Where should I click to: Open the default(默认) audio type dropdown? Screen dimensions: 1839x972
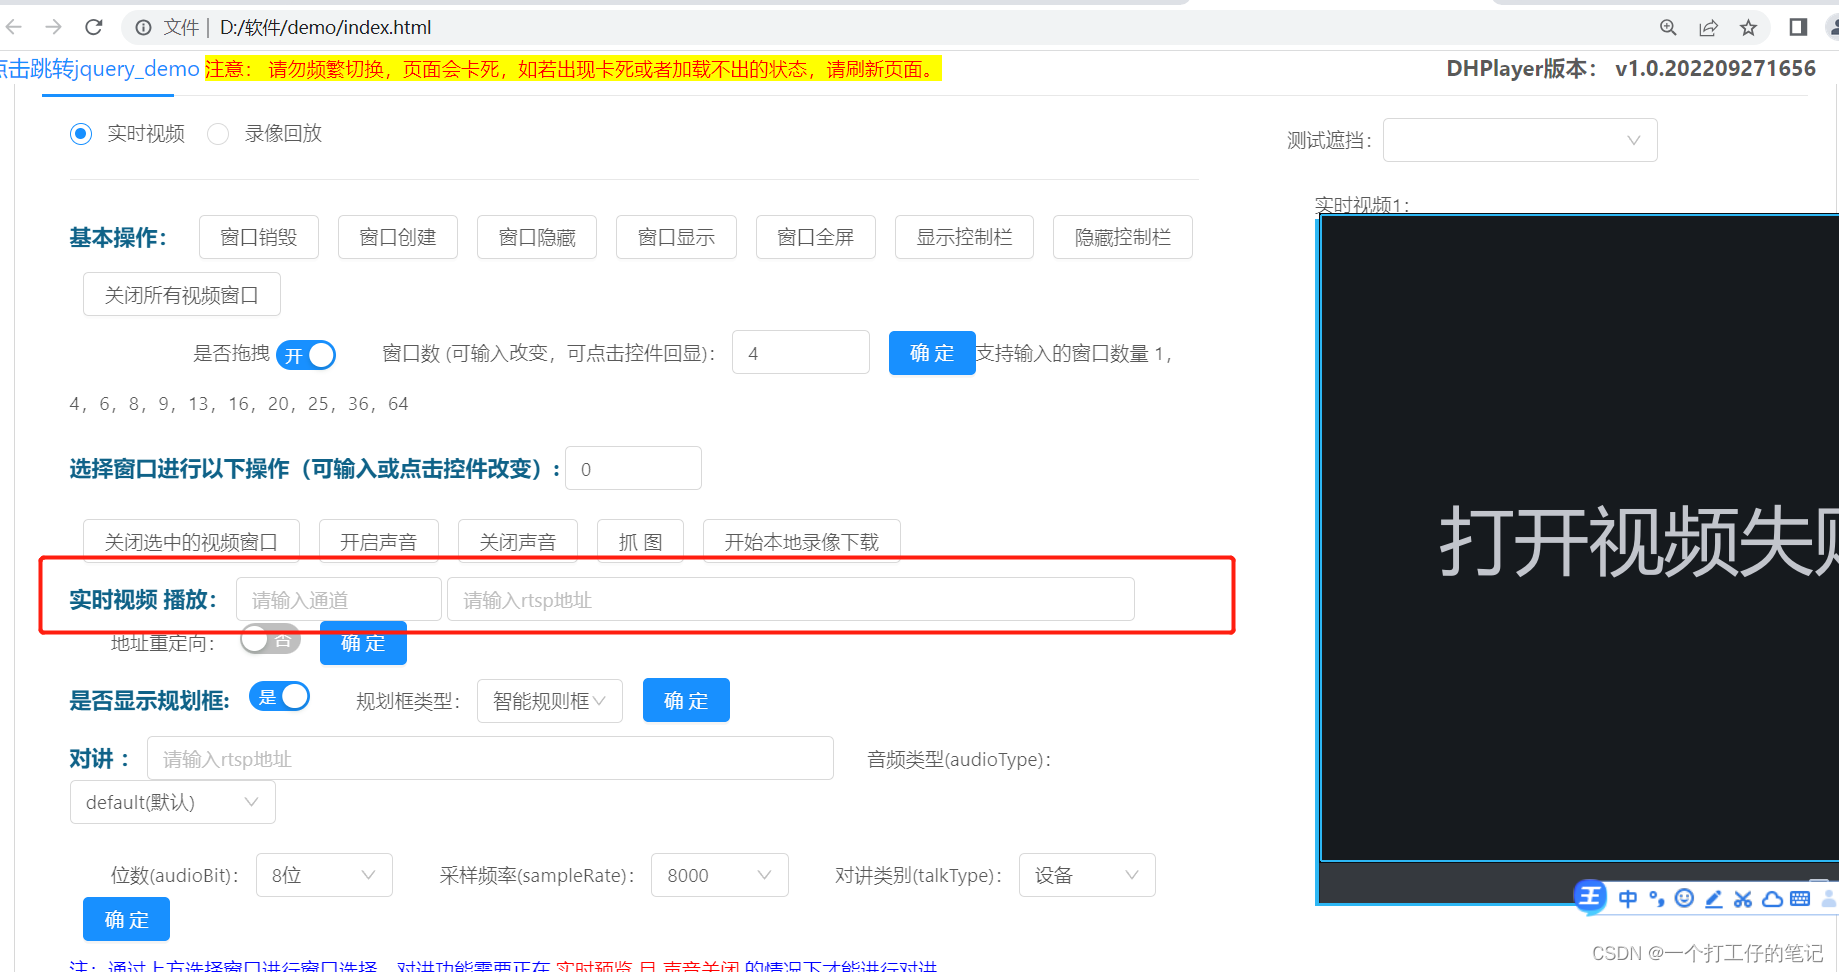pos(173,802)
